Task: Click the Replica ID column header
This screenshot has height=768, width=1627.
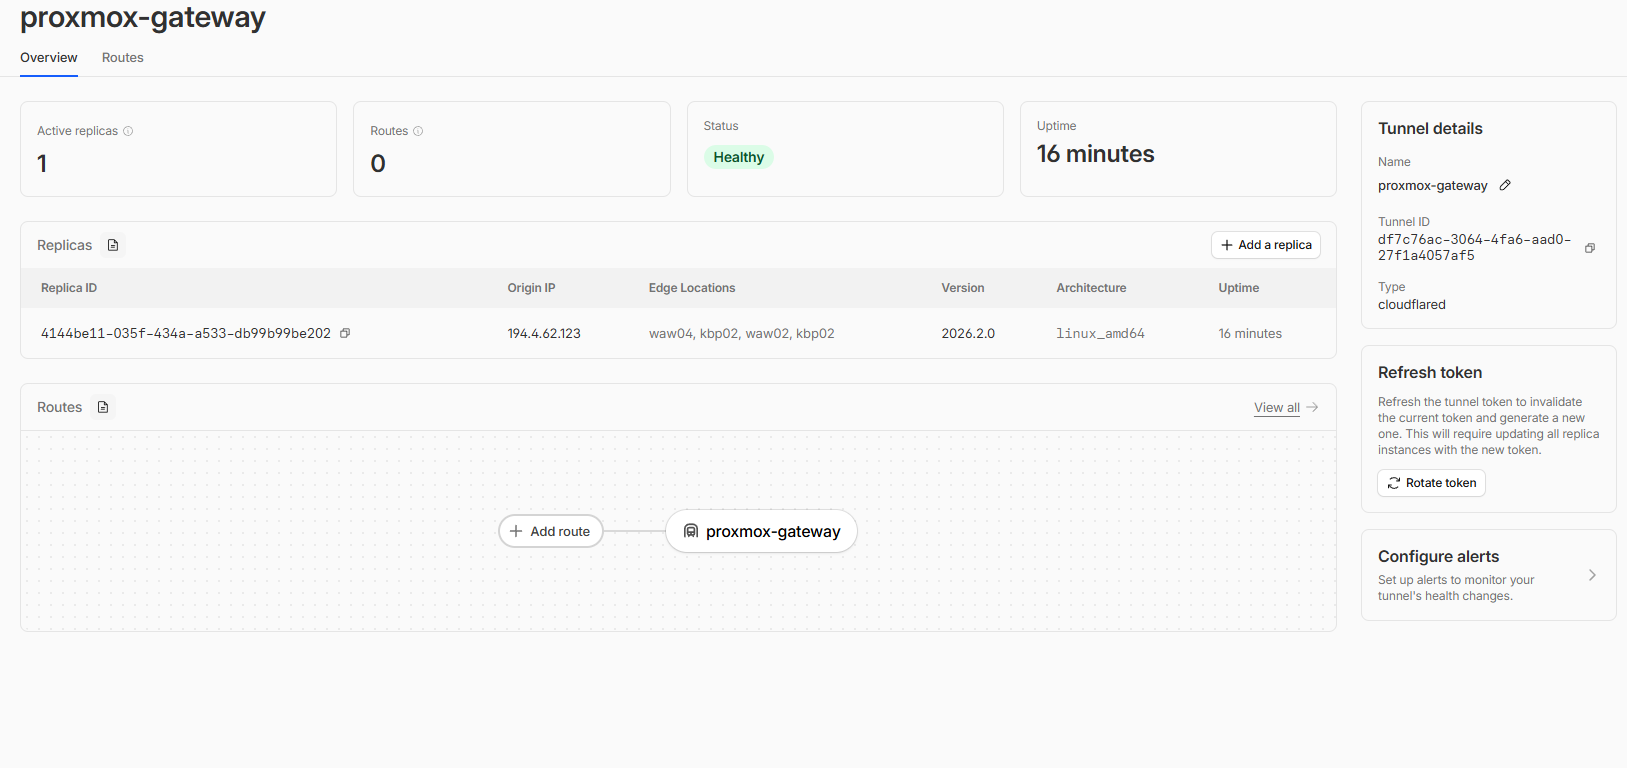Action: 69,288
